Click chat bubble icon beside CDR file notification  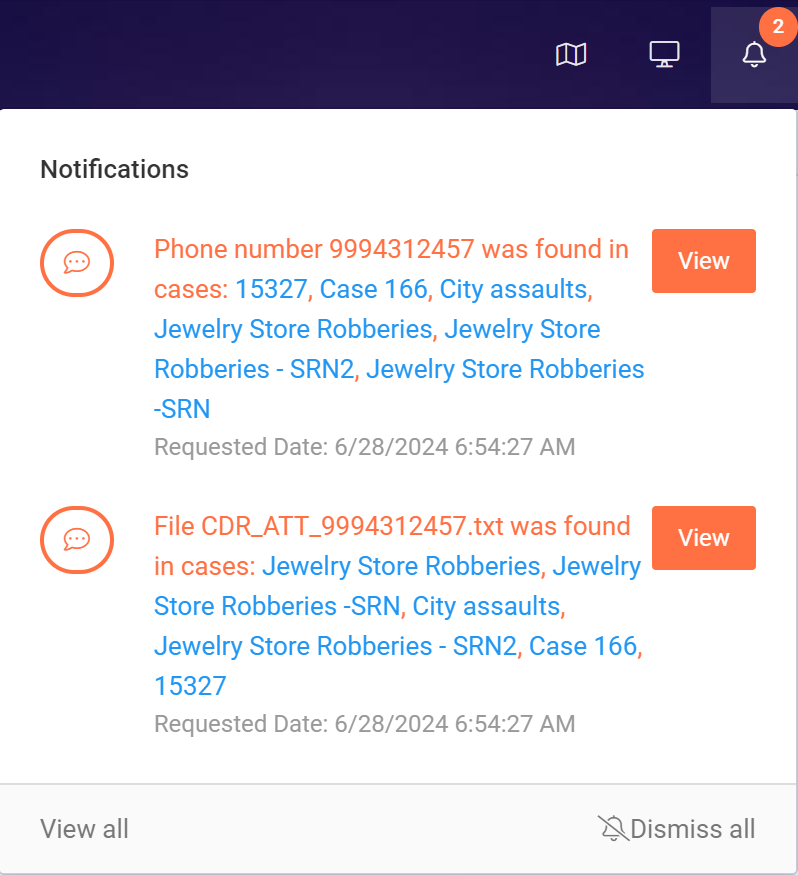77,540
